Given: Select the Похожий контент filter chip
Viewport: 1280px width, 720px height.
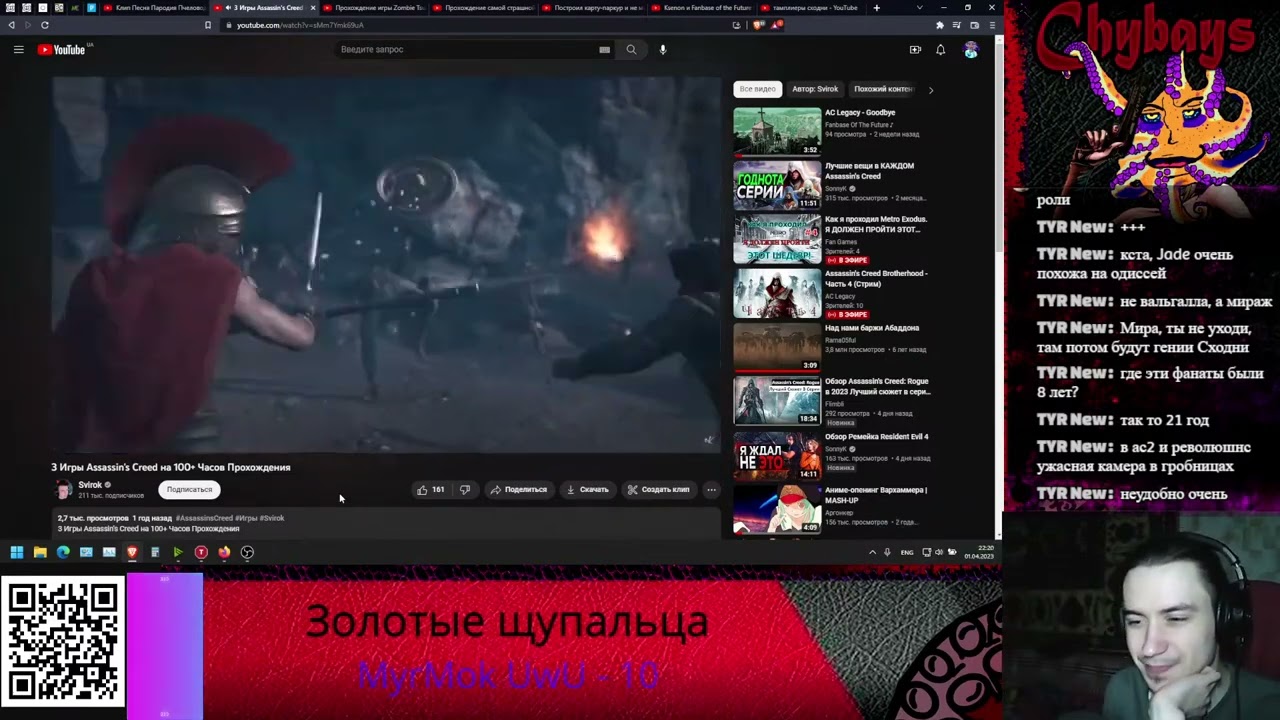Looking at the screenshot, I should (x=884, y=89).
